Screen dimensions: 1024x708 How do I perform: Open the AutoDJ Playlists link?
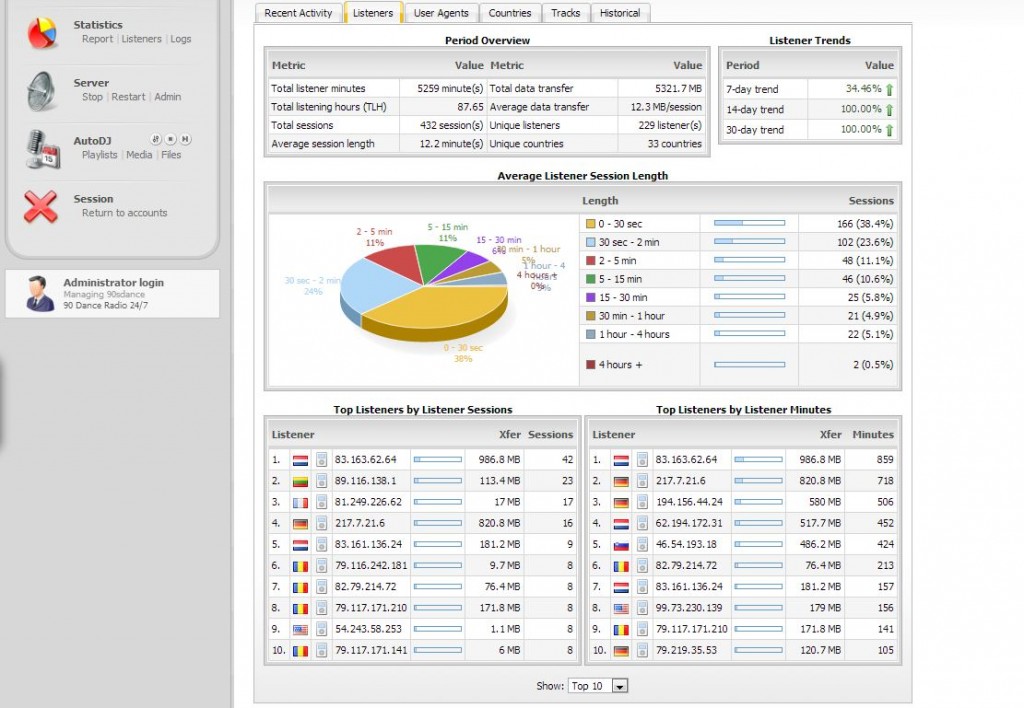click(99, 155)
